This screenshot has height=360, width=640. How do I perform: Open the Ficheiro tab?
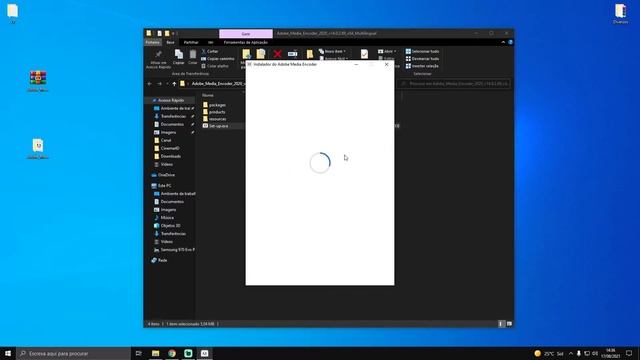[153, 42]
